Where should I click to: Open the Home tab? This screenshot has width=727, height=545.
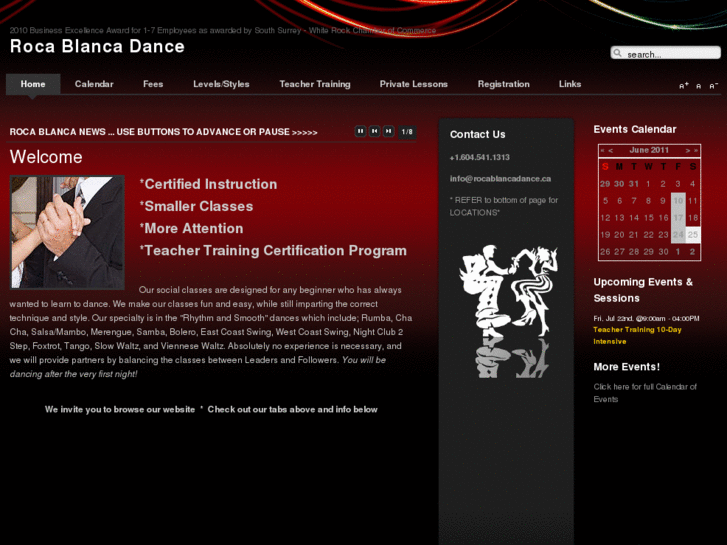tap(33, 84)
